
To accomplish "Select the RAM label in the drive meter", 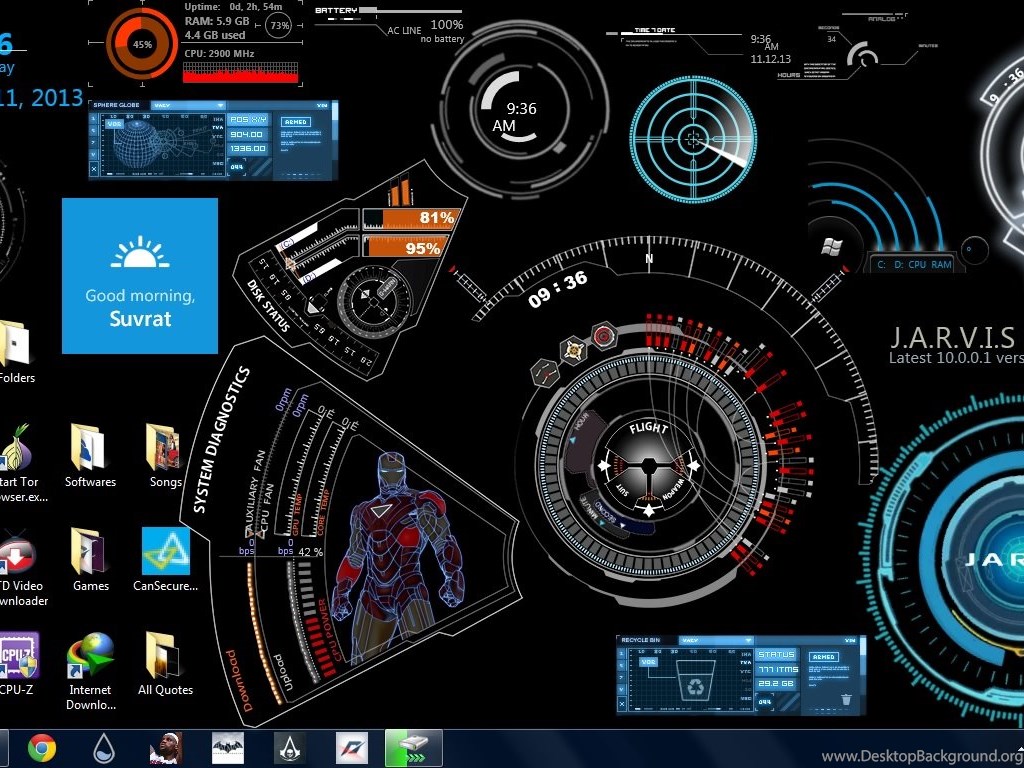I will (941, 264).
